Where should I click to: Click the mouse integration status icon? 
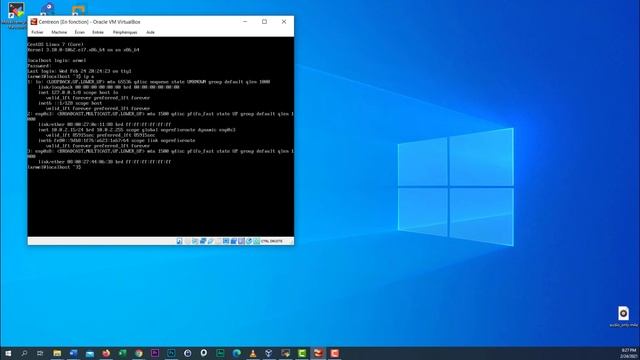(249, 241)
